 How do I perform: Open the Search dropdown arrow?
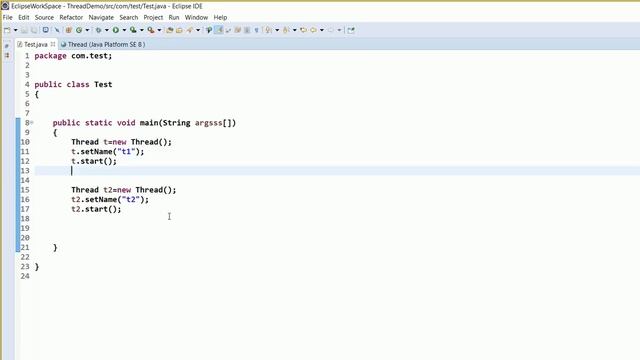click(x=198, y=30)
